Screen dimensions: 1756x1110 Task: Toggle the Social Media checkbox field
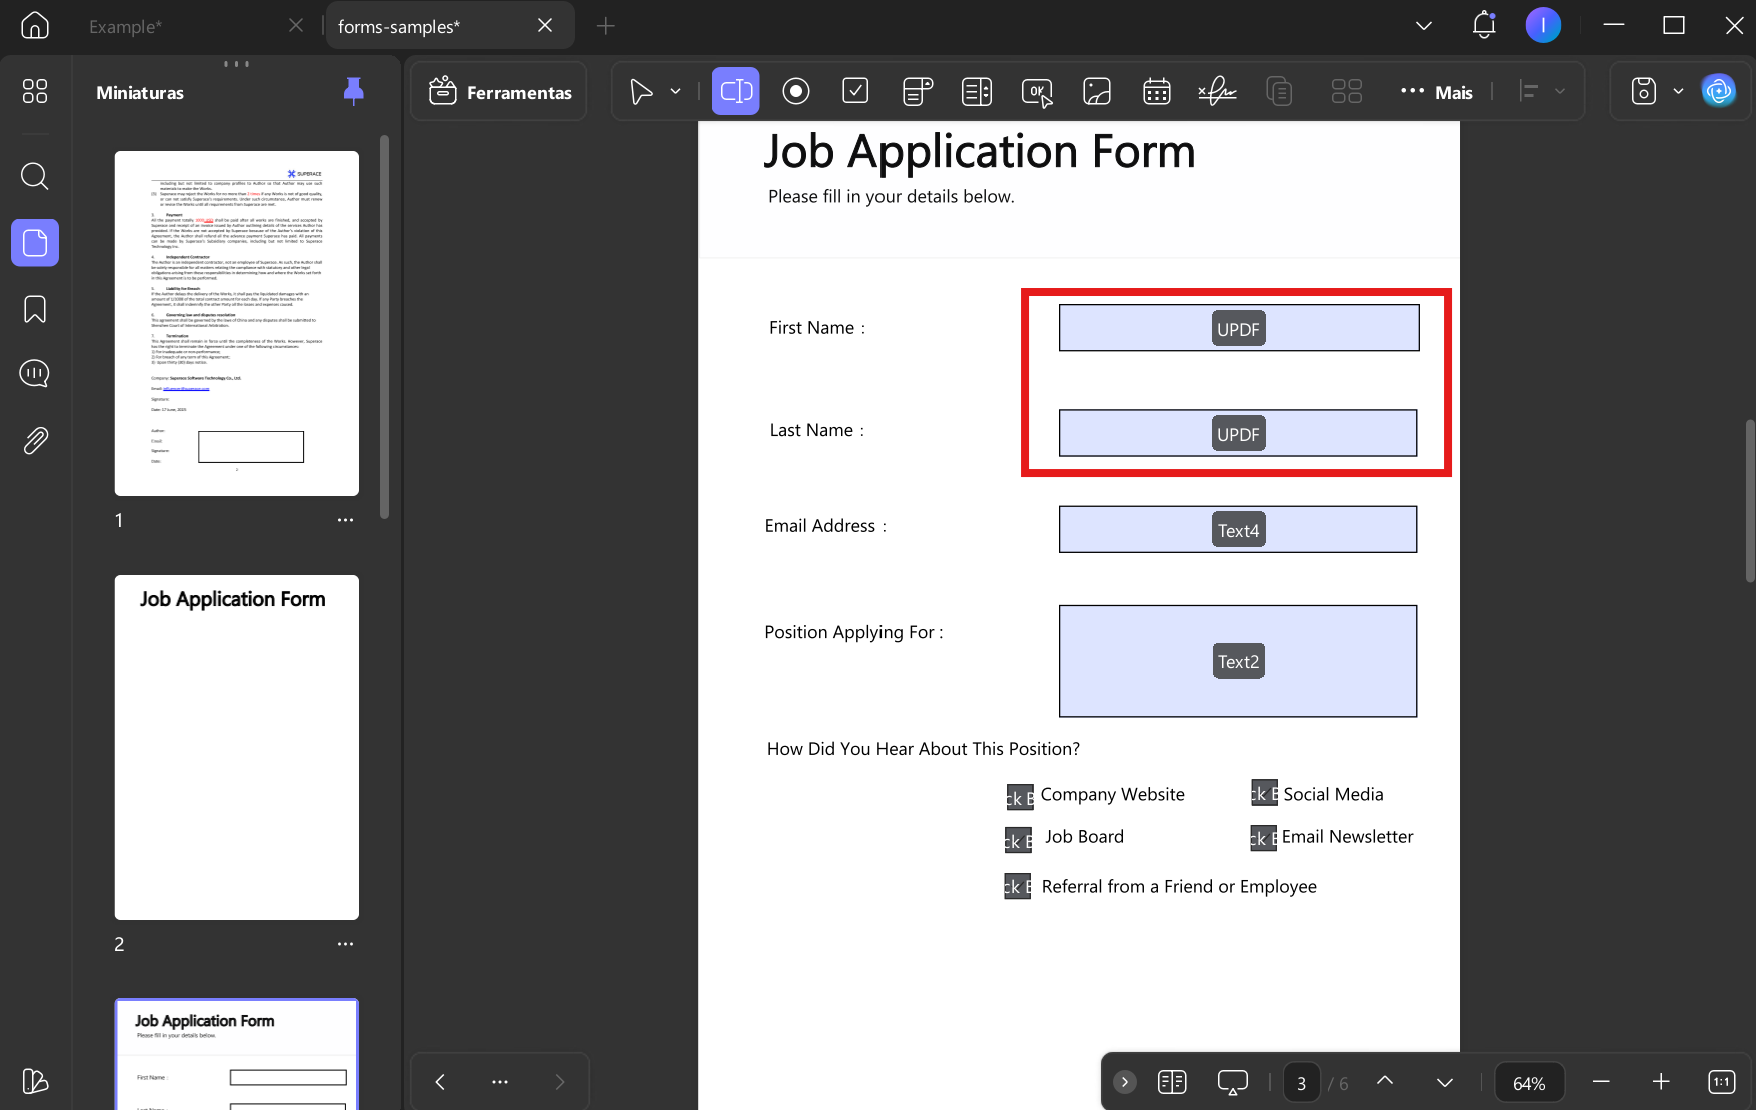pos(1264,793)
